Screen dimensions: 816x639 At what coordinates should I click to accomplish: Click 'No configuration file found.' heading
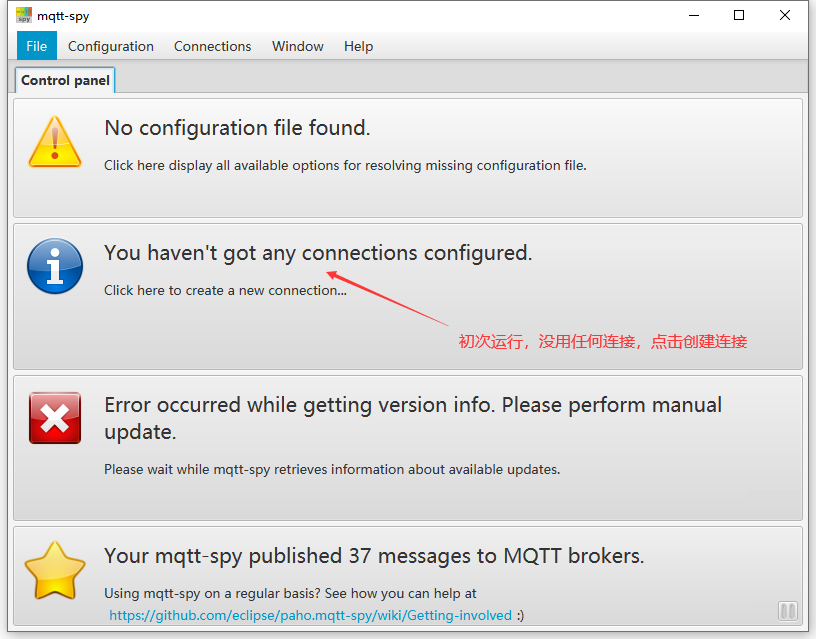coord(237,128)
